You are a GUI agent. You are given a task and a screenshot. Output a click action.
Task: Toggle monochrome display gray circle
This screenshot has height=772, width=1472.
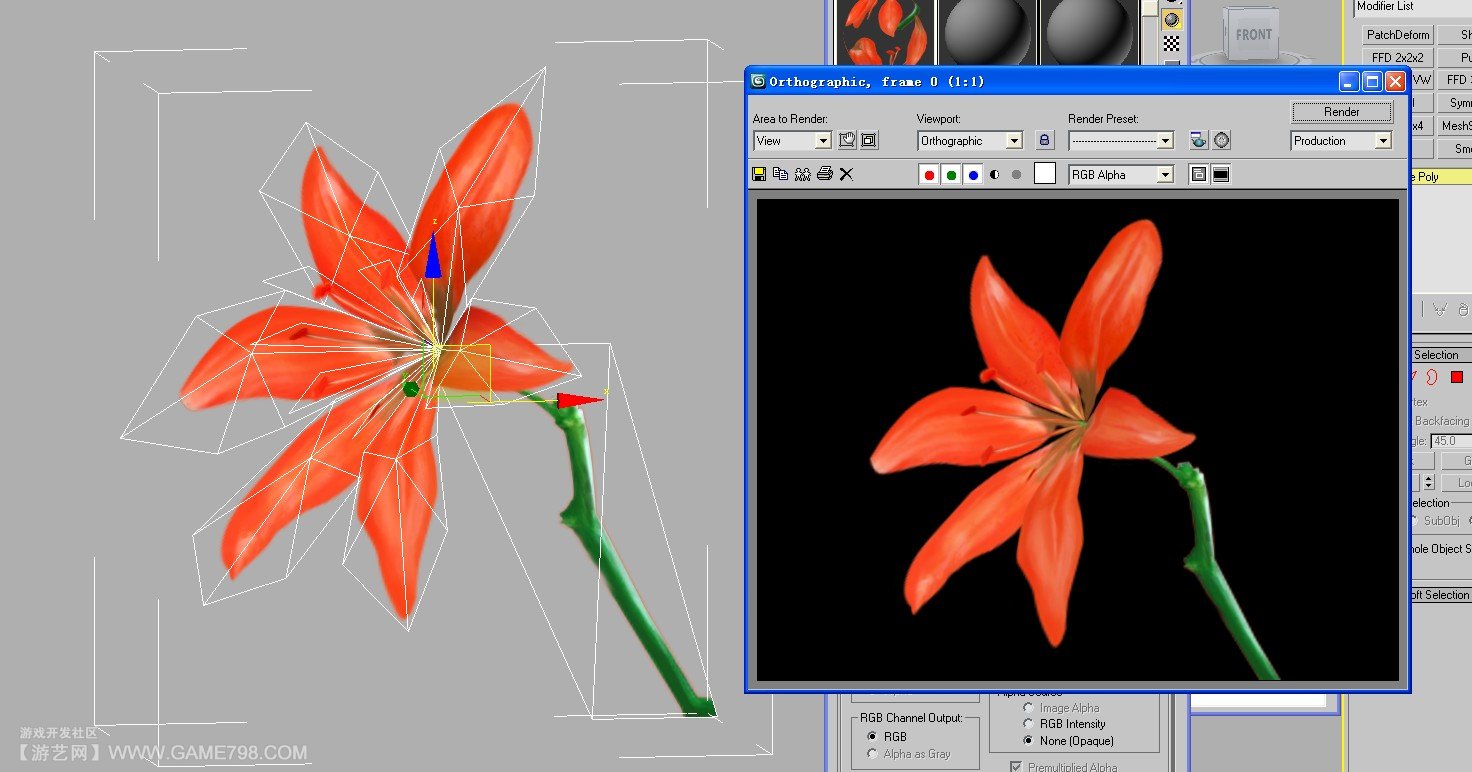coord(1017,175)
